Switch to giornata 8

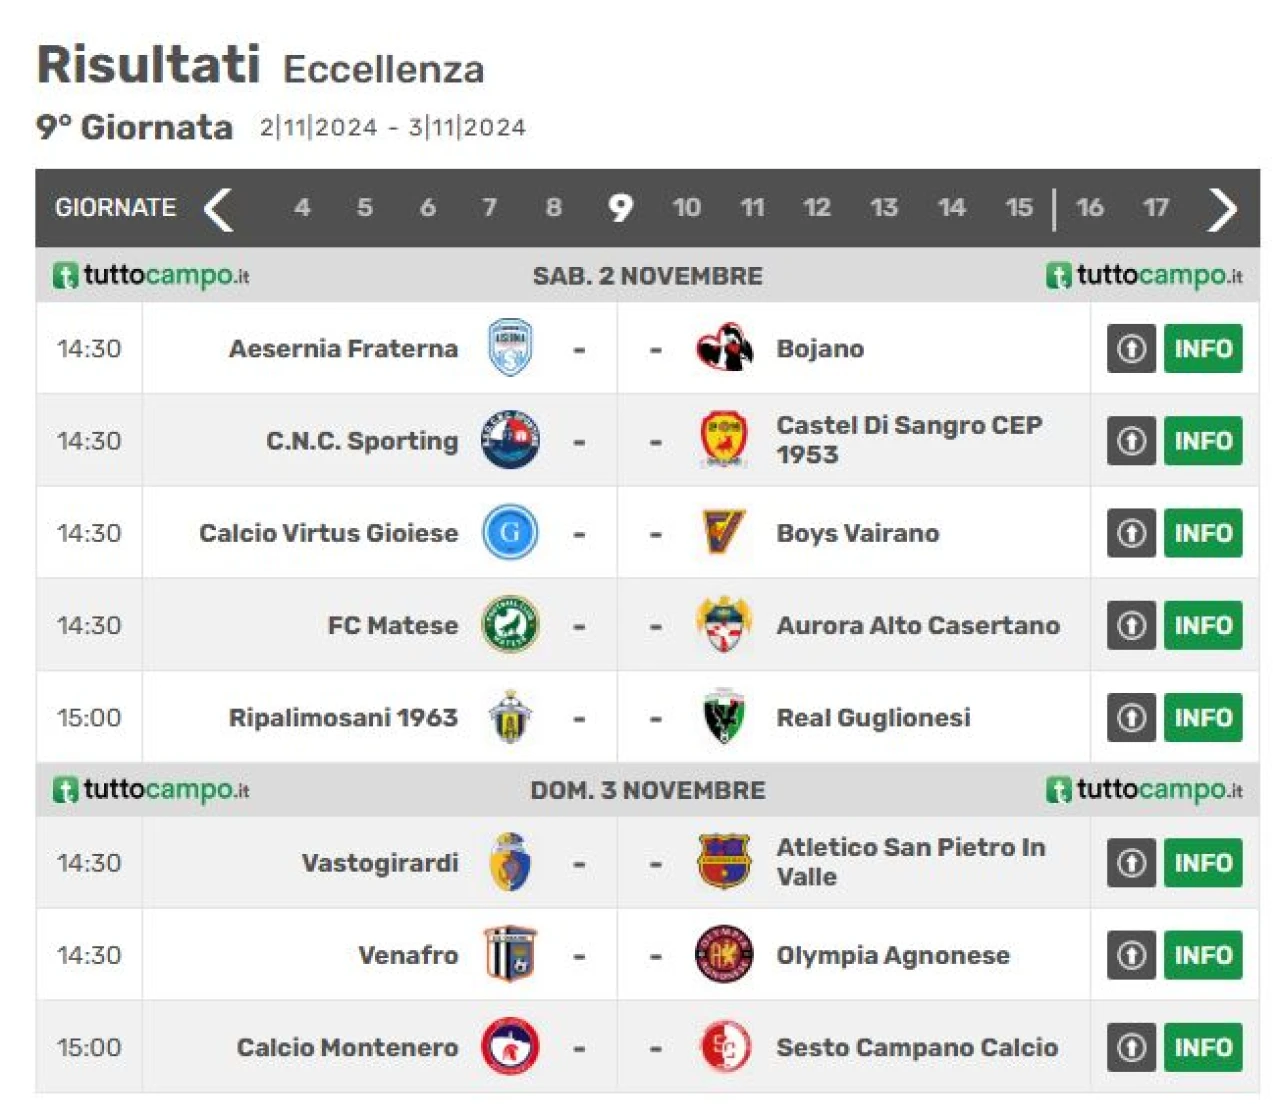[x=553, y=208]
